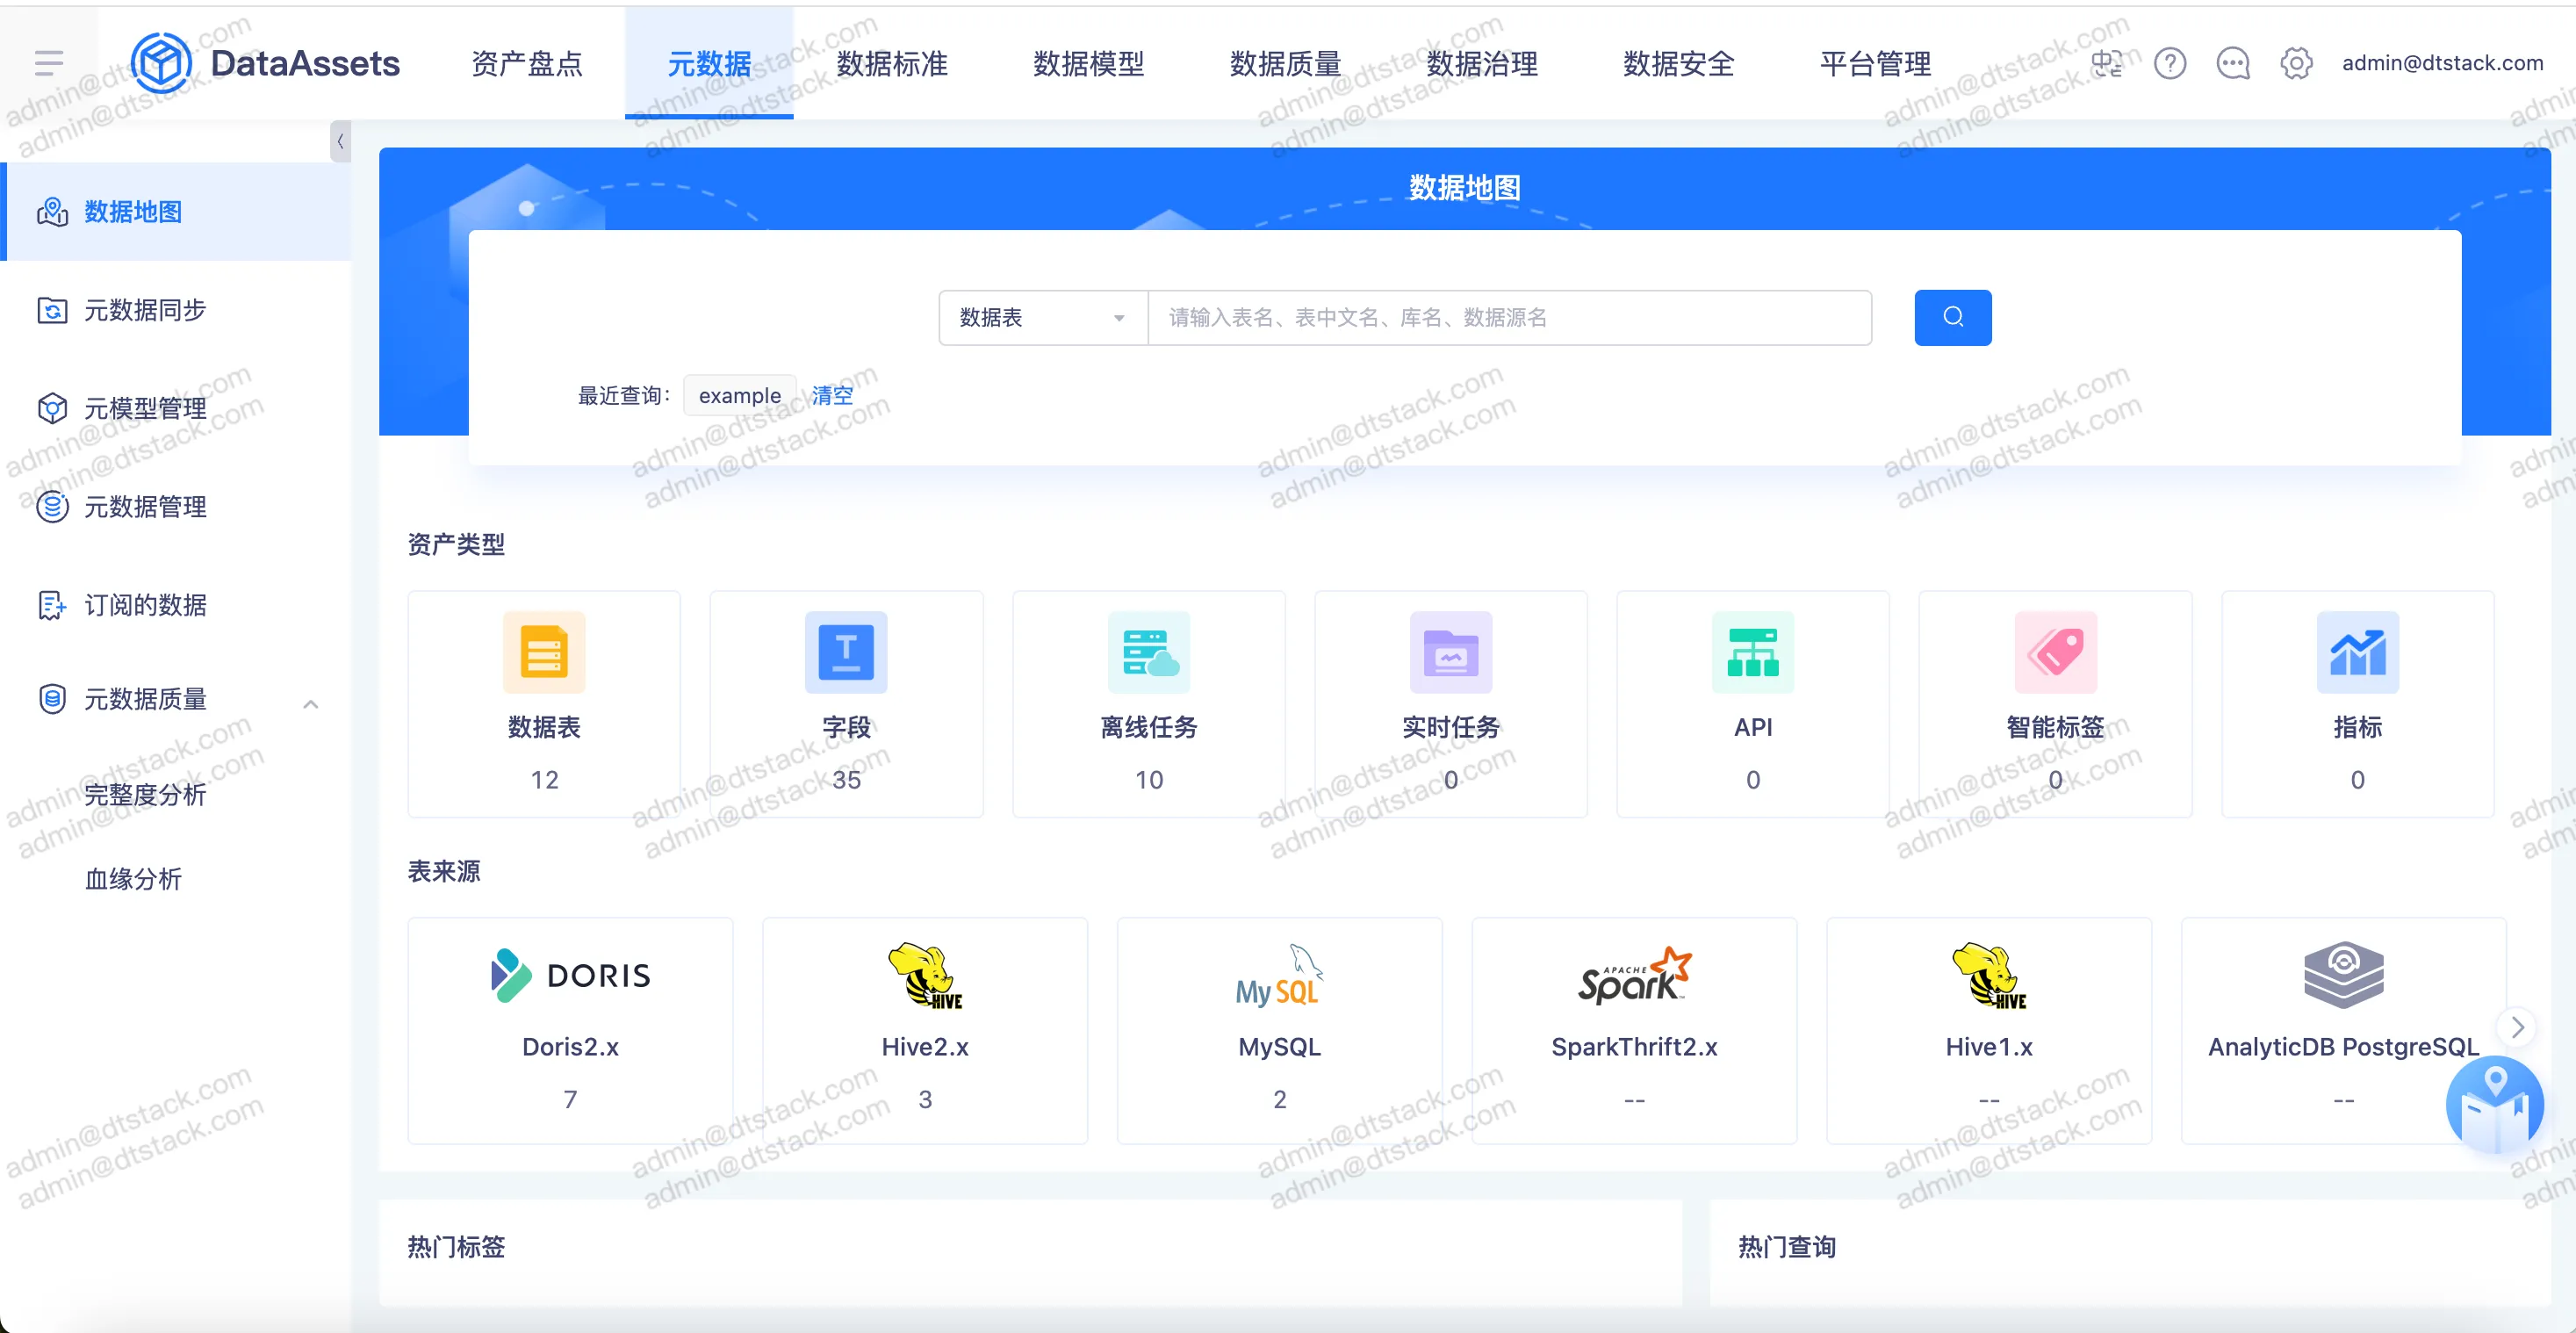Click the blue search magnifier button
The image size is (2576, 1333).
pyautogui.click(x=1952, y=317)
